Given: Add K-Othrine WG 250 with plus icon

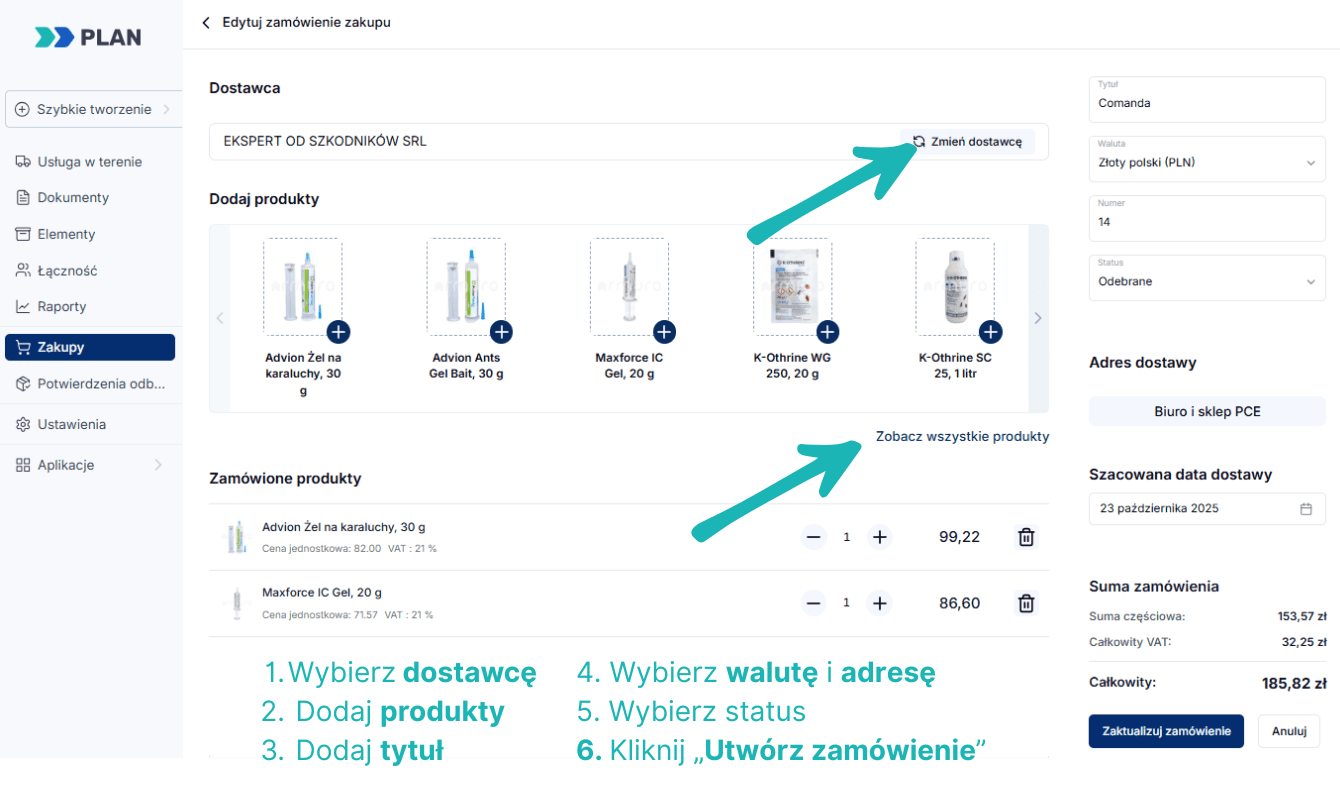Looking at the screenshot, I should (x=827, y=332).
